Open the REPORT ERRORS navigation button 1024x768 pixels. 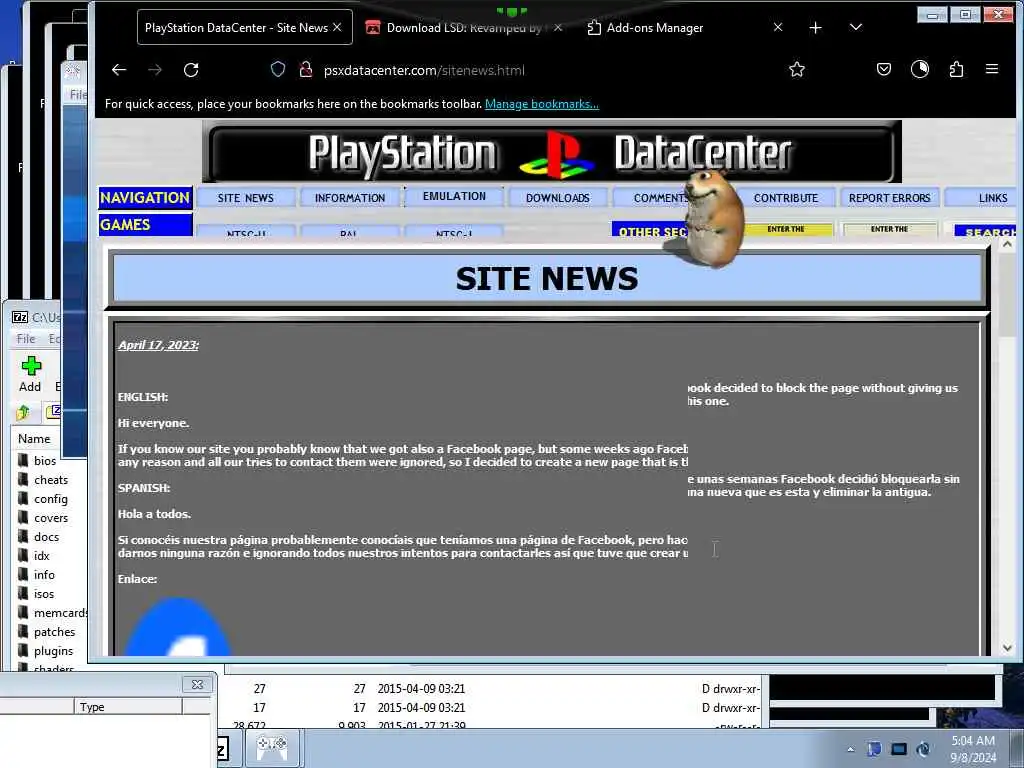point(889,198)
